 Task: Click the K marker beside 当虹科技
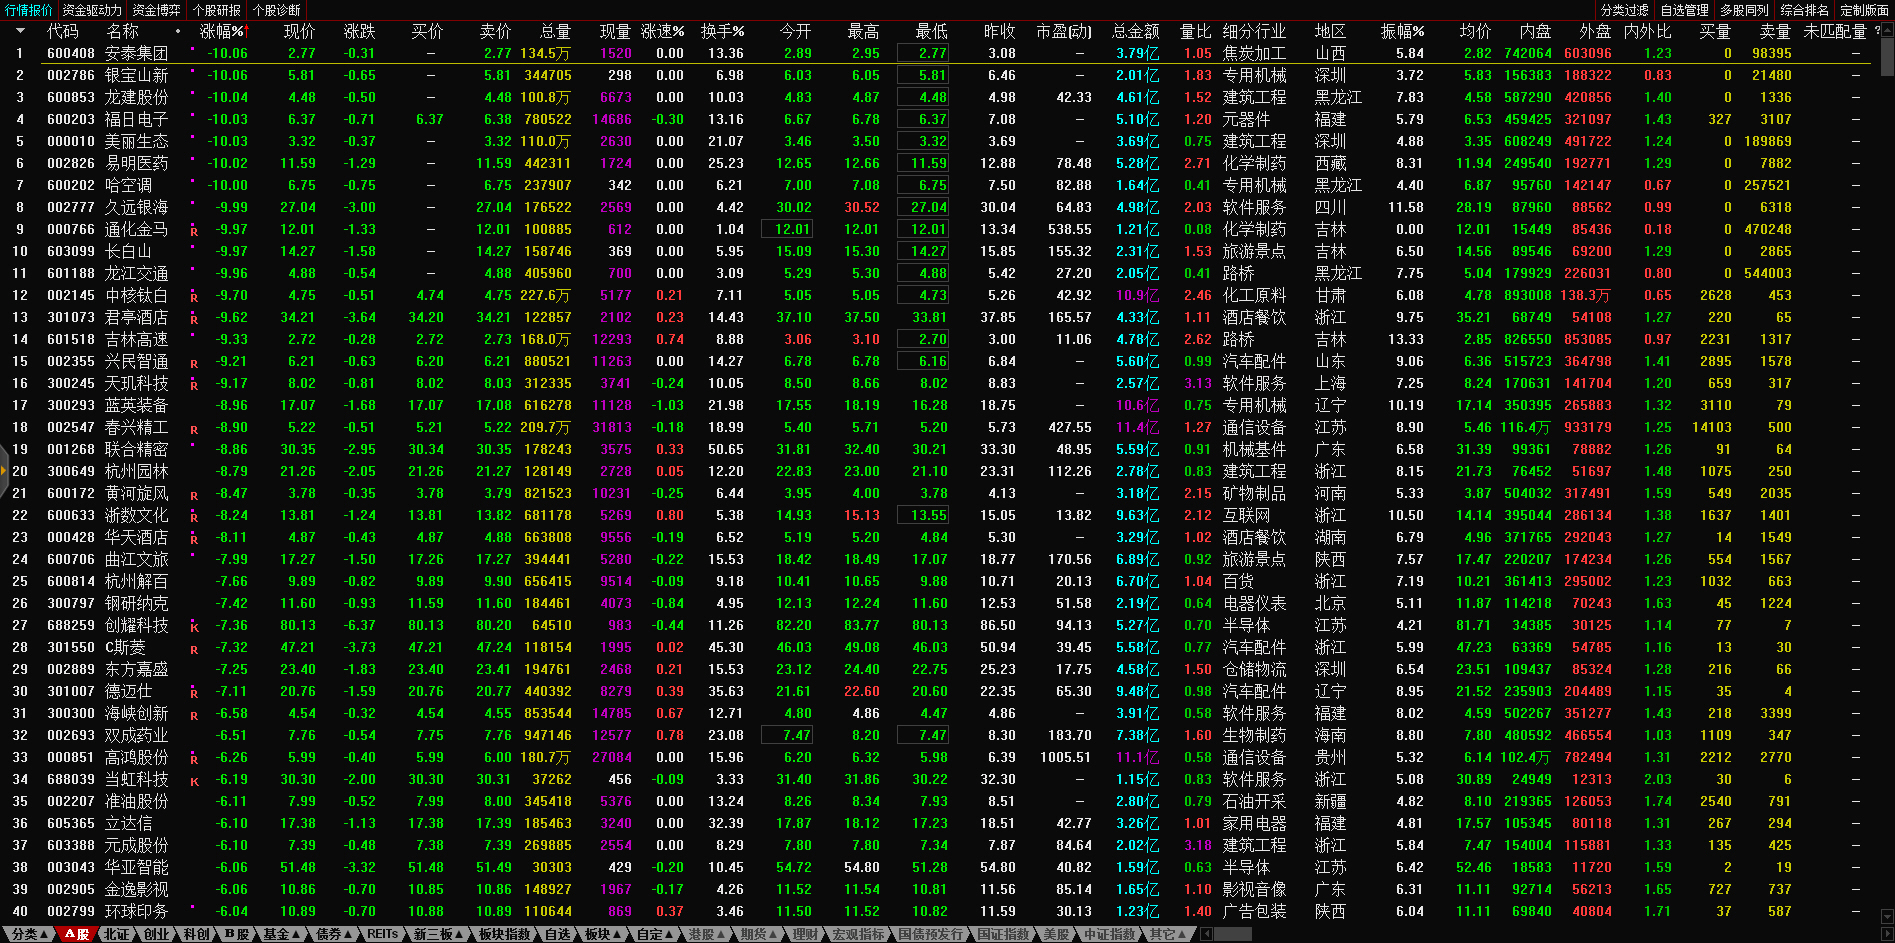coord(194,781)
